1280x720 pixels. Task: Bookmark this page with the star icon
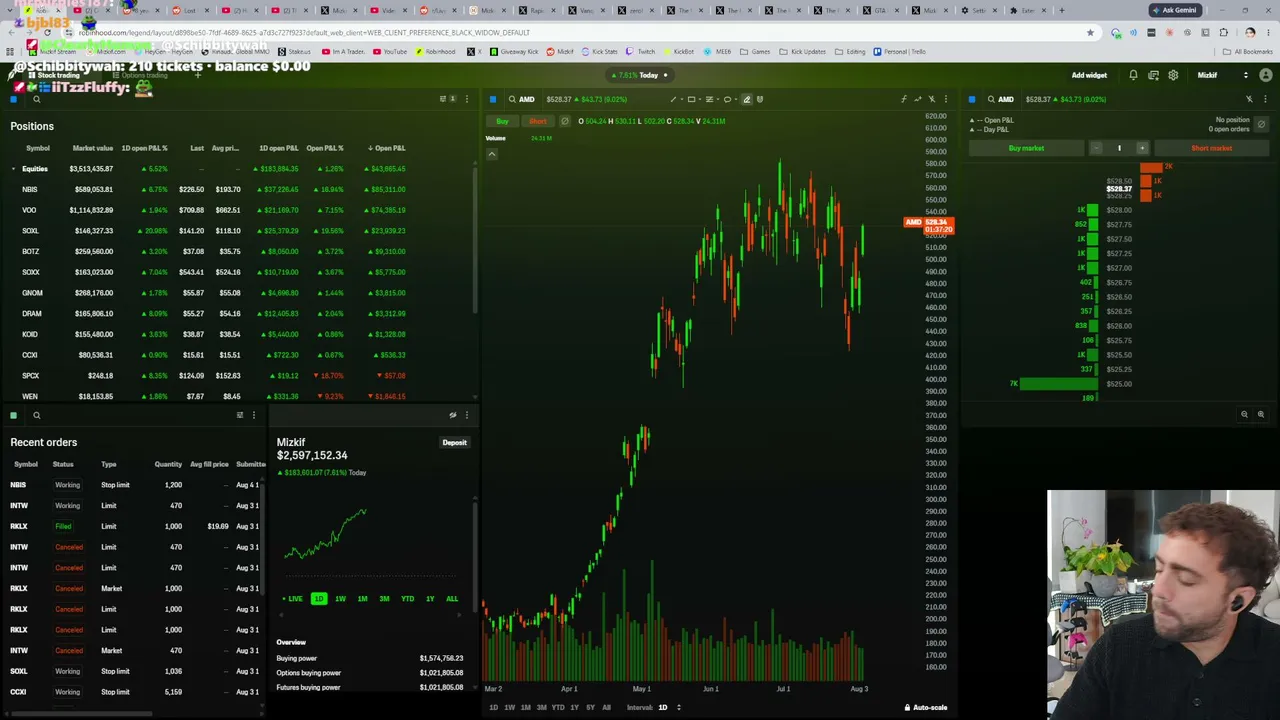[x=1090, y=32]
